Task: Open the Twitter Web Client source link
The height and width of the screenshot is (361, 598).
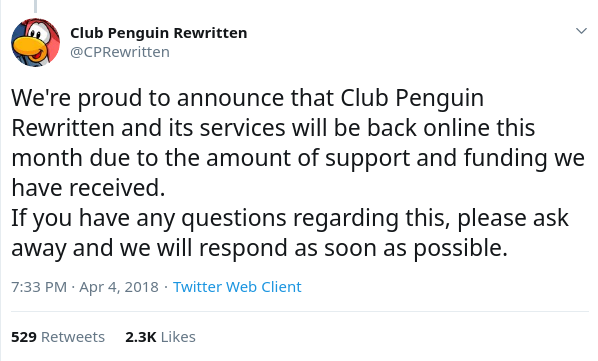Action: pos(237,287)
